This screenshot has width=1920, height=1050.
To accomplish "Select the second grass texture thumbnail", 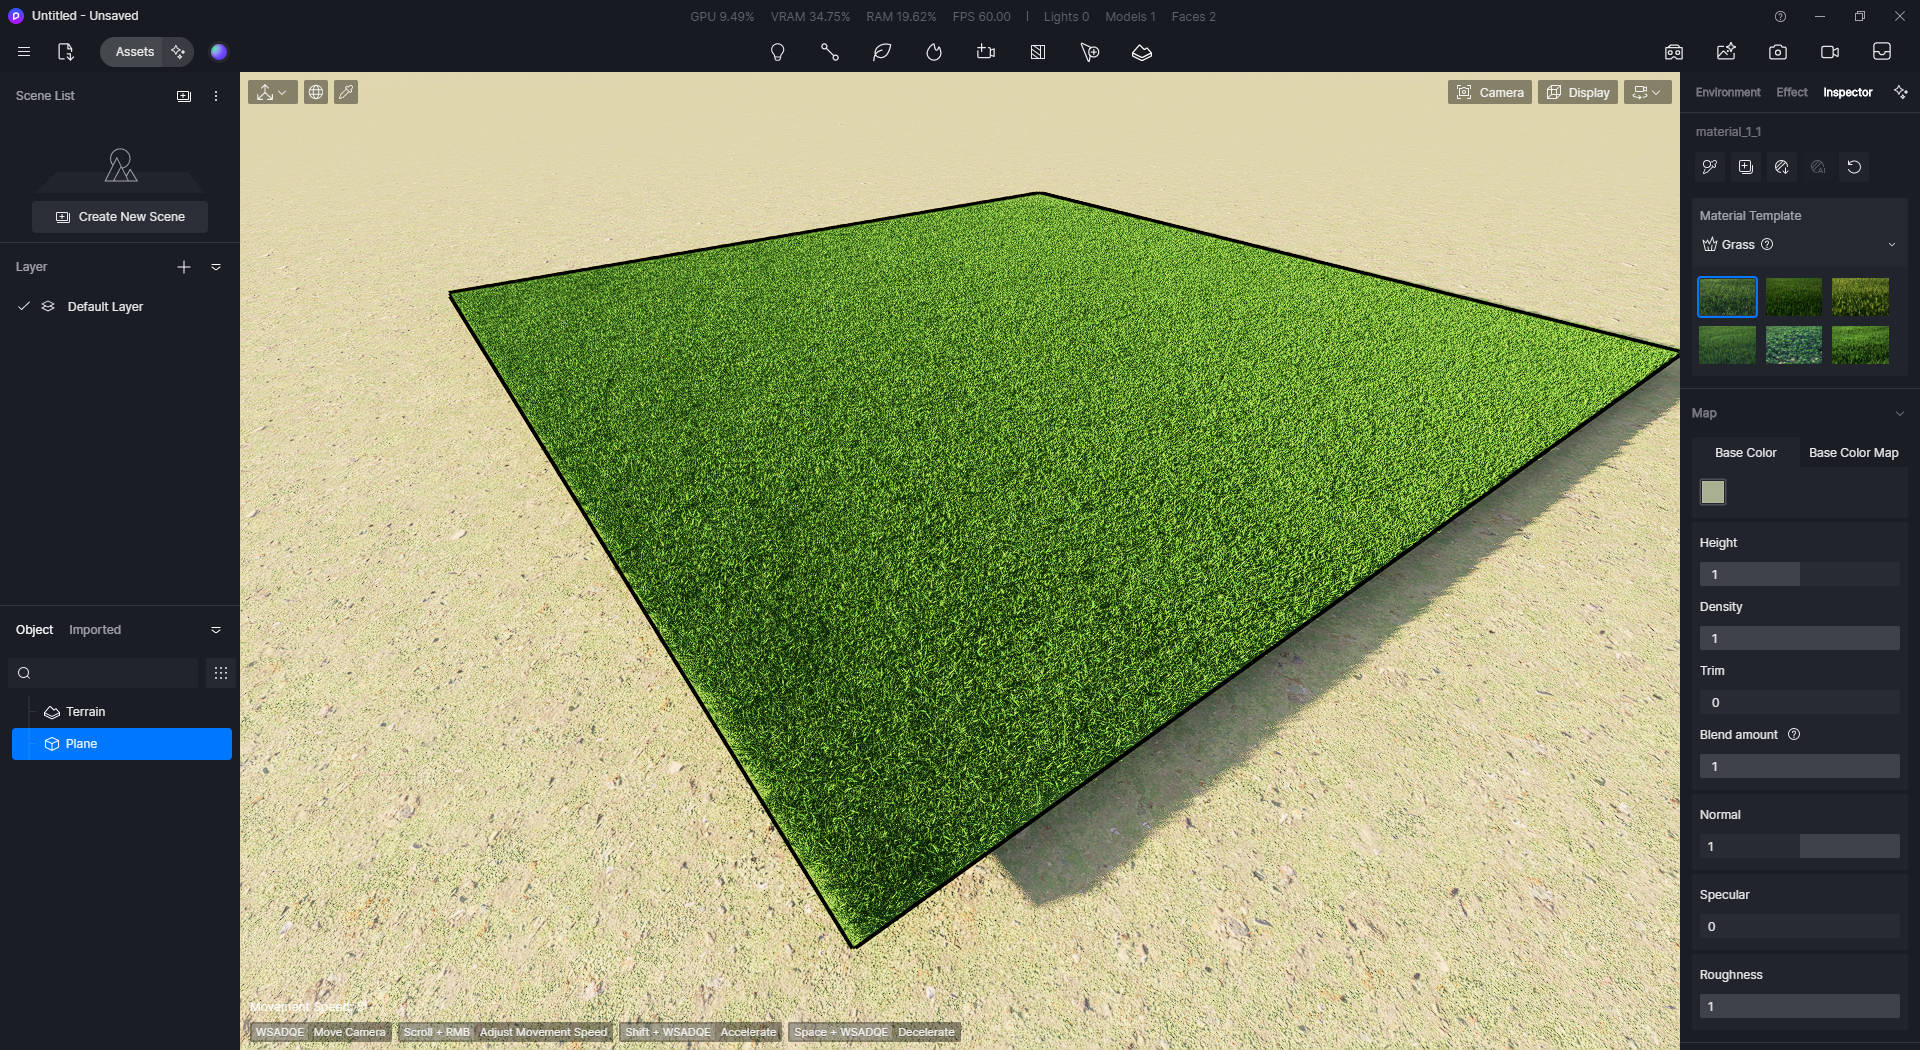I will [1793, 296].
